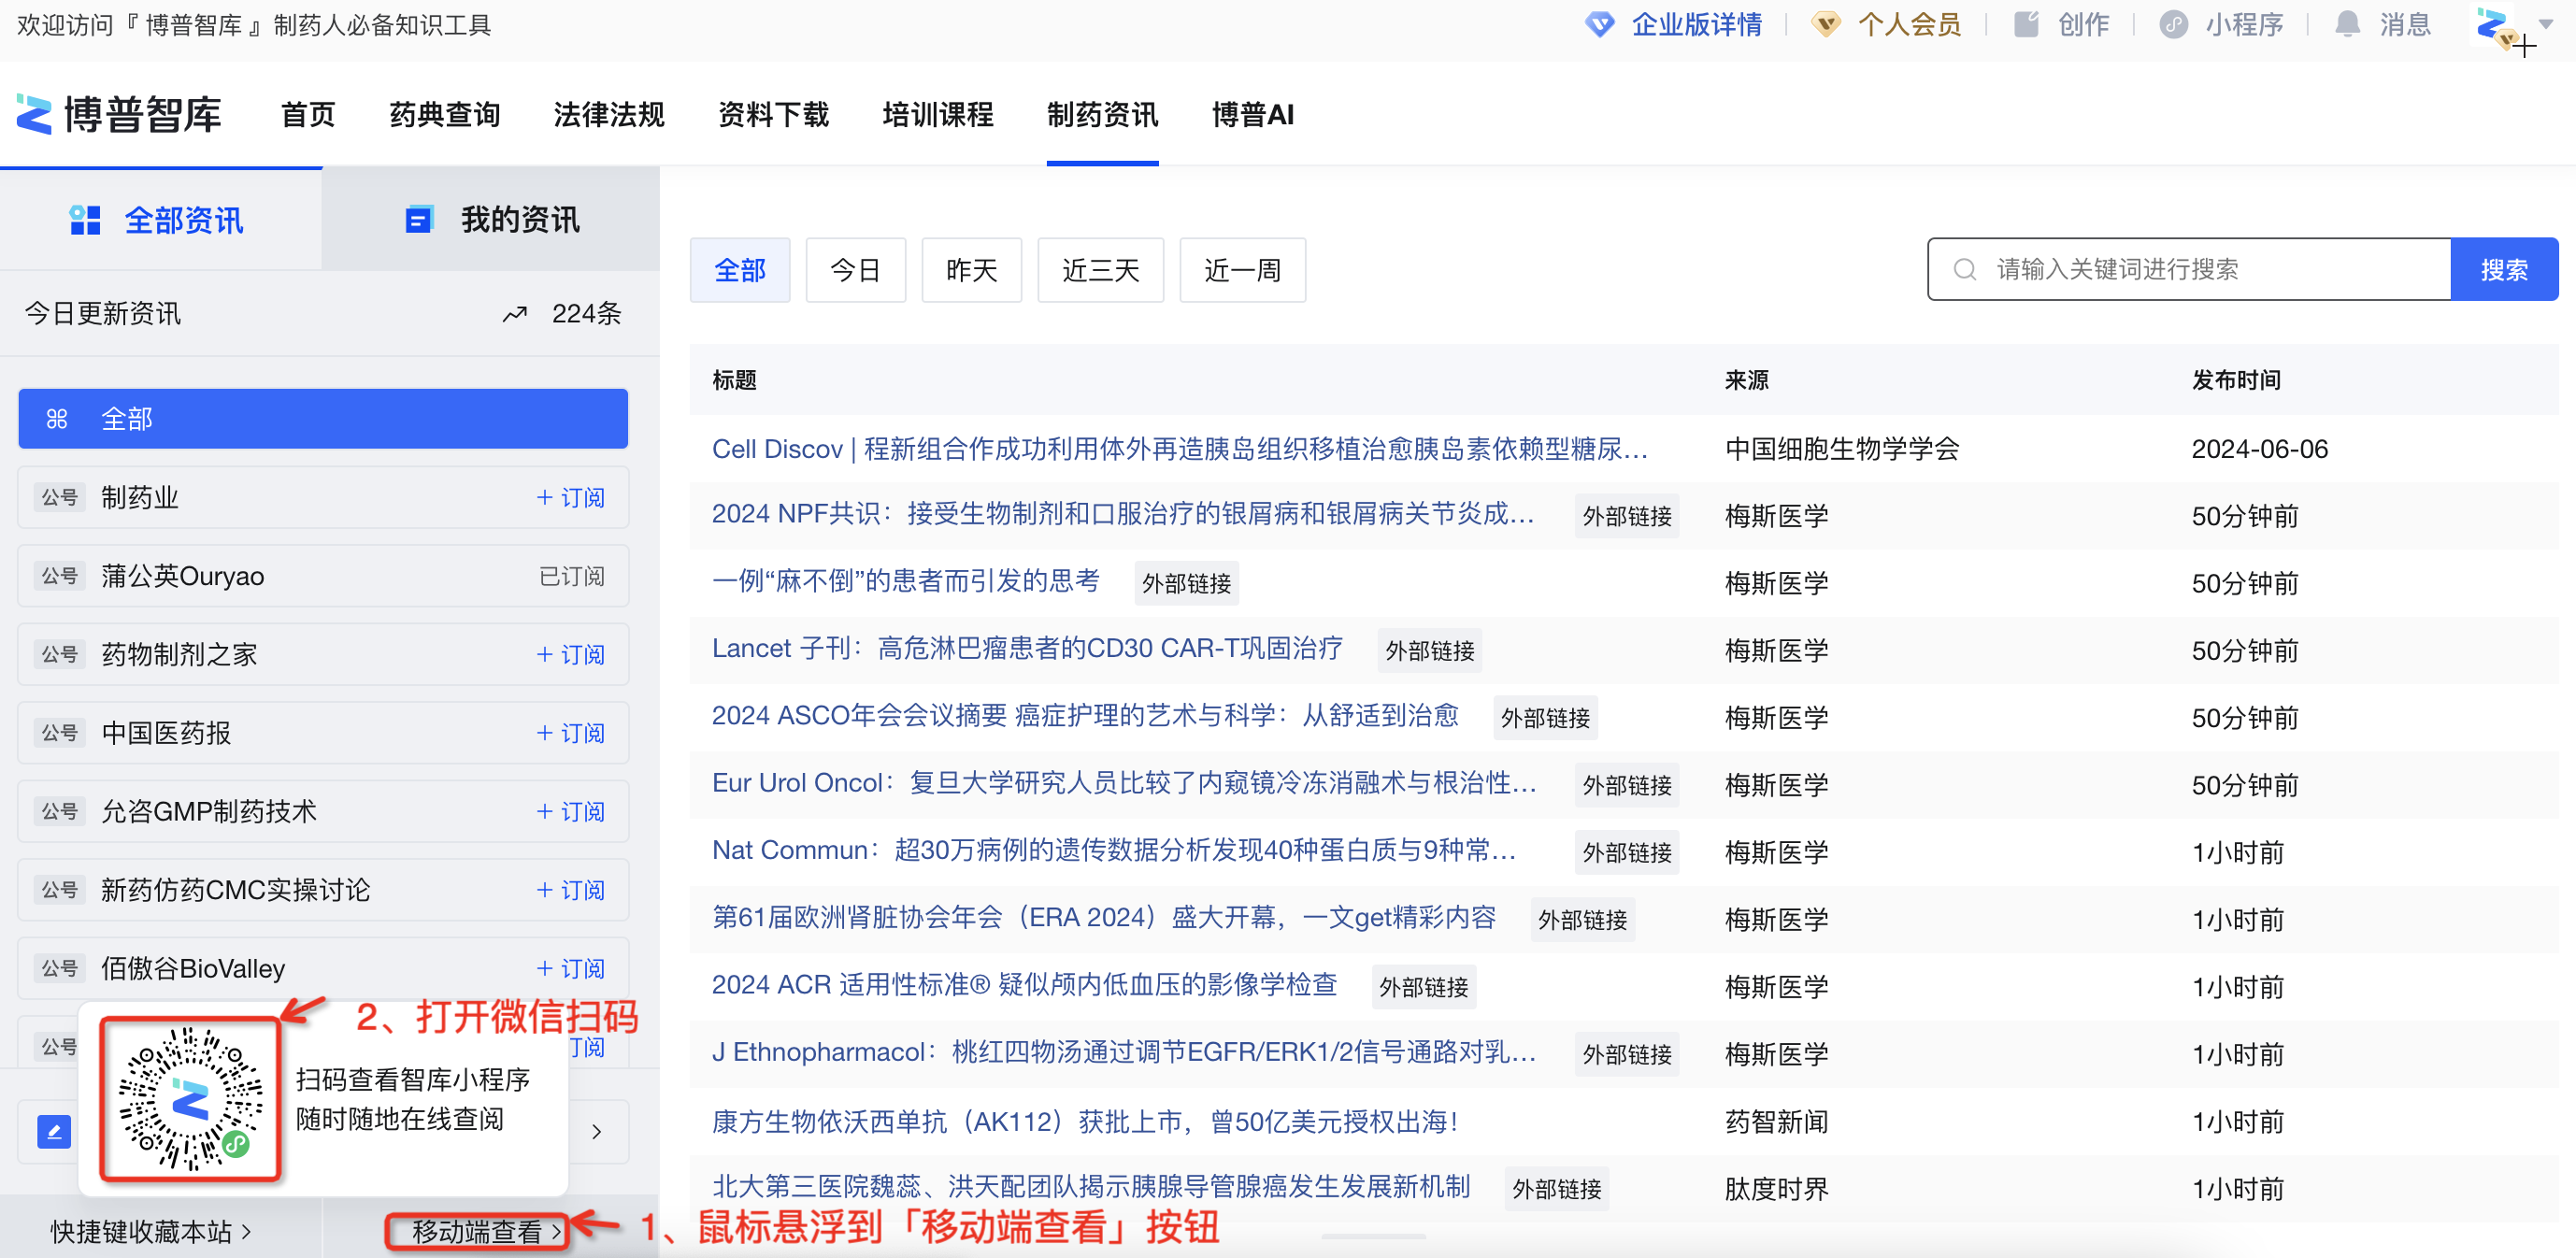Click the 博普智库 logo
2576x1258 pixels.
click(119, 115)
